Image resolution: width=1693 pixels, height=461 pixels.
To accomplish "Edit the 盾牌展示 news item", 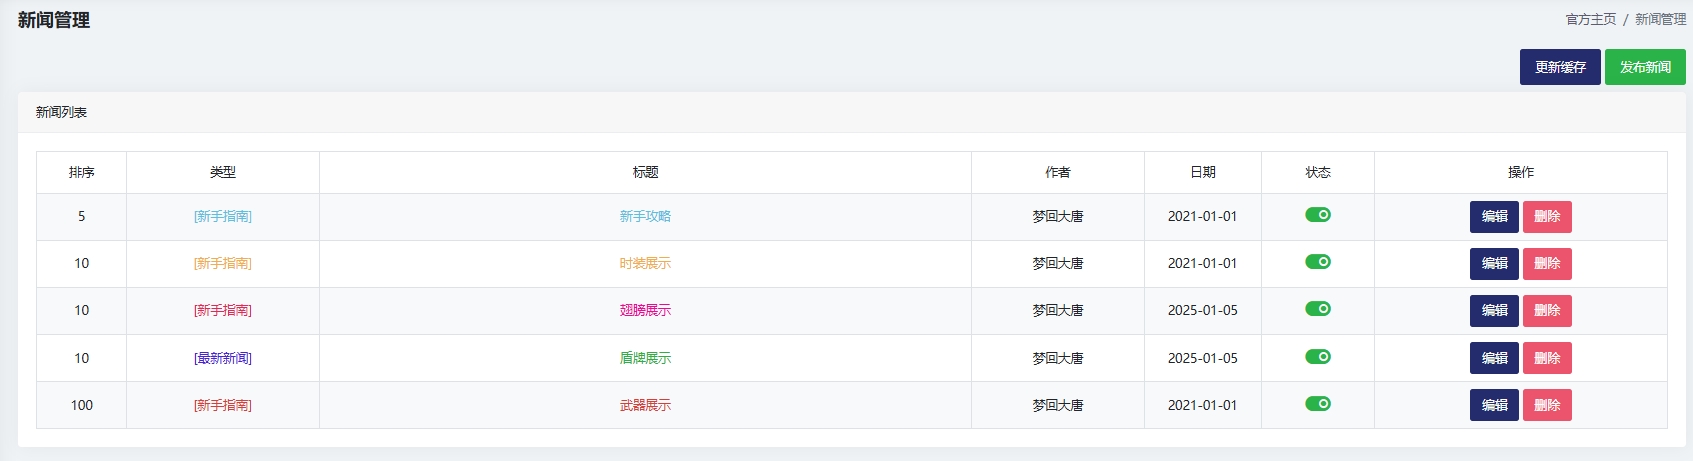I will pos(1494,358).
